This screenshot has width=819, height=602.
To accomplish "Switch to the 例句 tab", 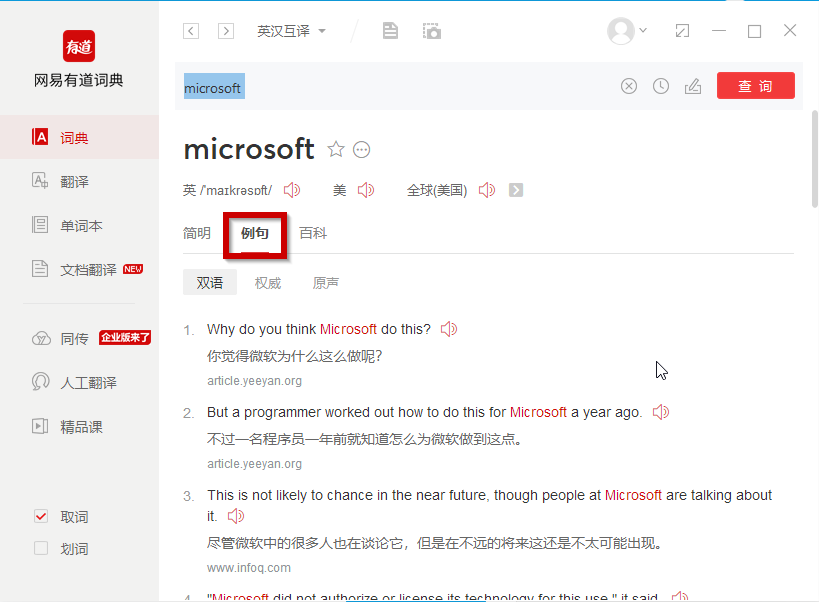I will tap(255, 233).
